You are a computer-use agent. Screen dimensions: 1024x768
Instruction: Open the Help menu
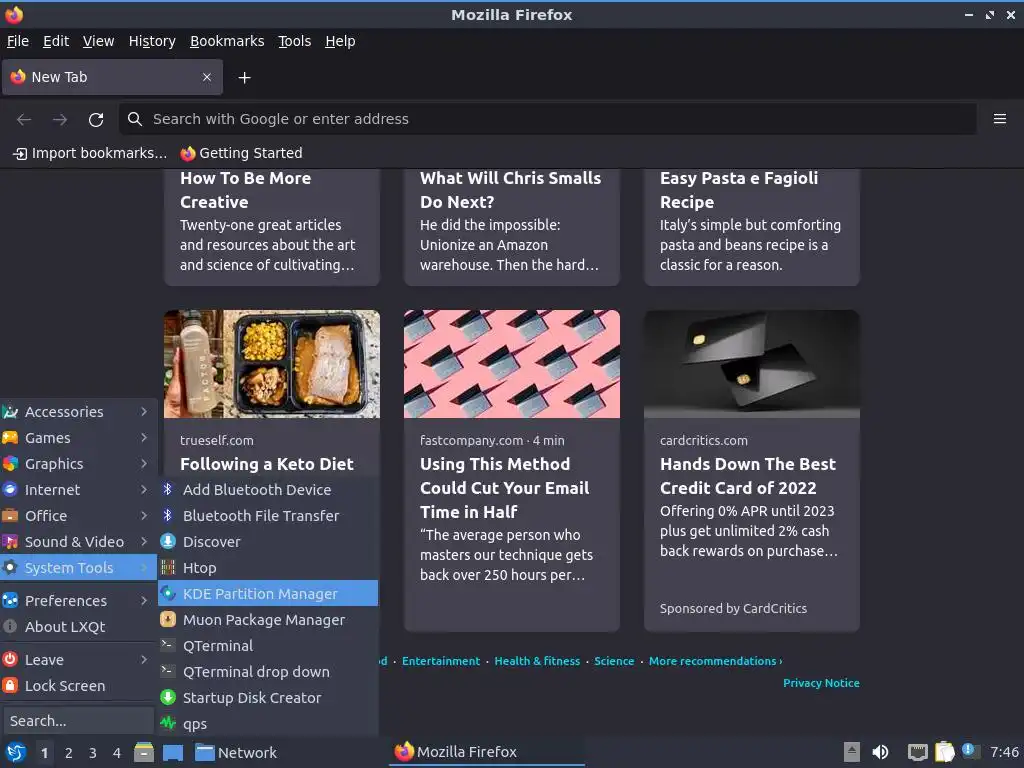point(340,41)
